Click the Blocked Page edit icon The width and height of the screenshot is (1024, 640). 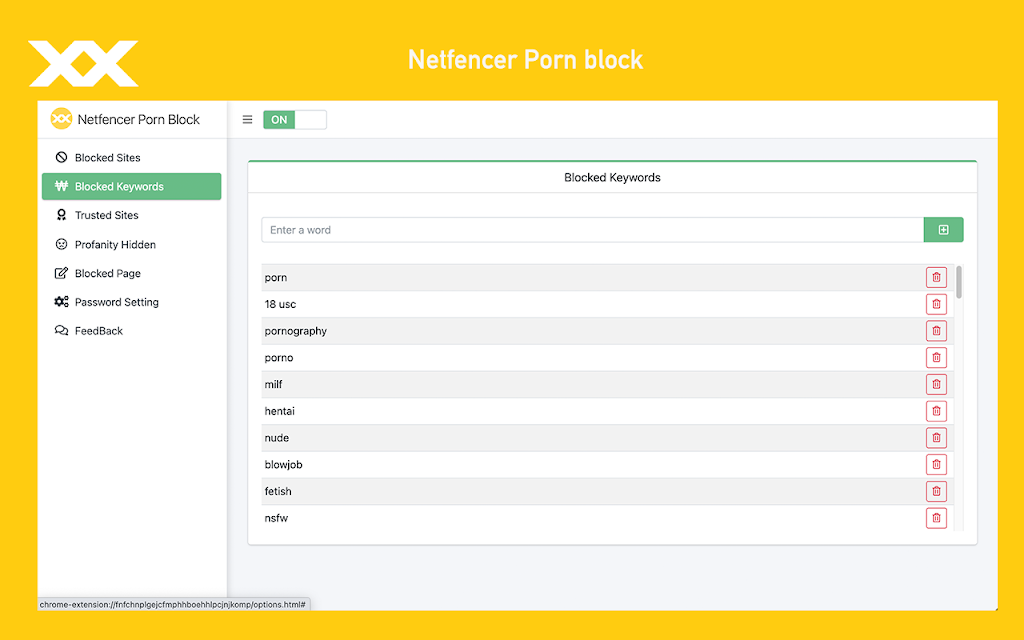tap(61, 273)
